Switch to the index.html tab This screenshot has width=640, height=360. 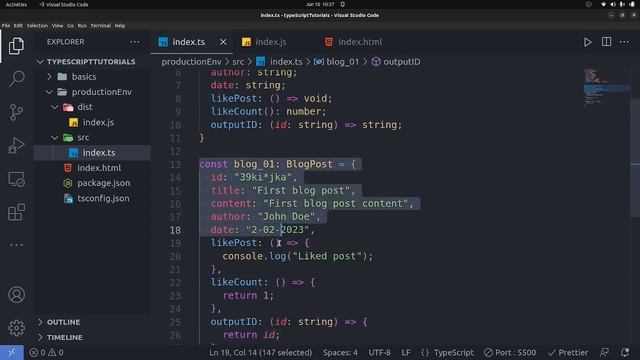[x=360, y=42]
